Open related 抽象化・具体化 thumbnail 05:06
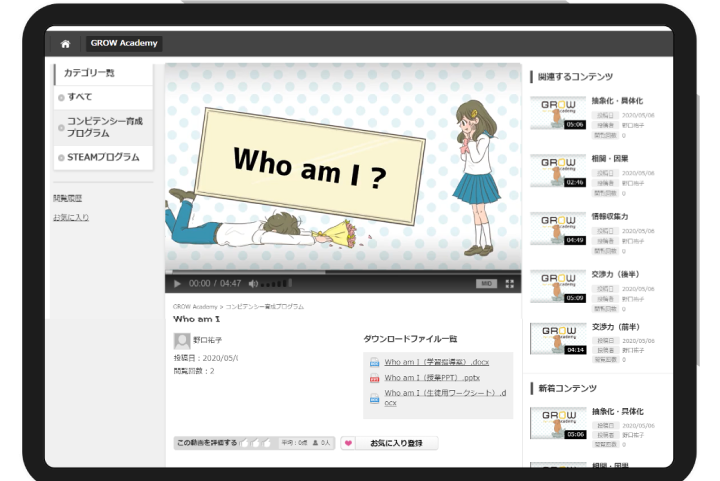 (558, 113)
